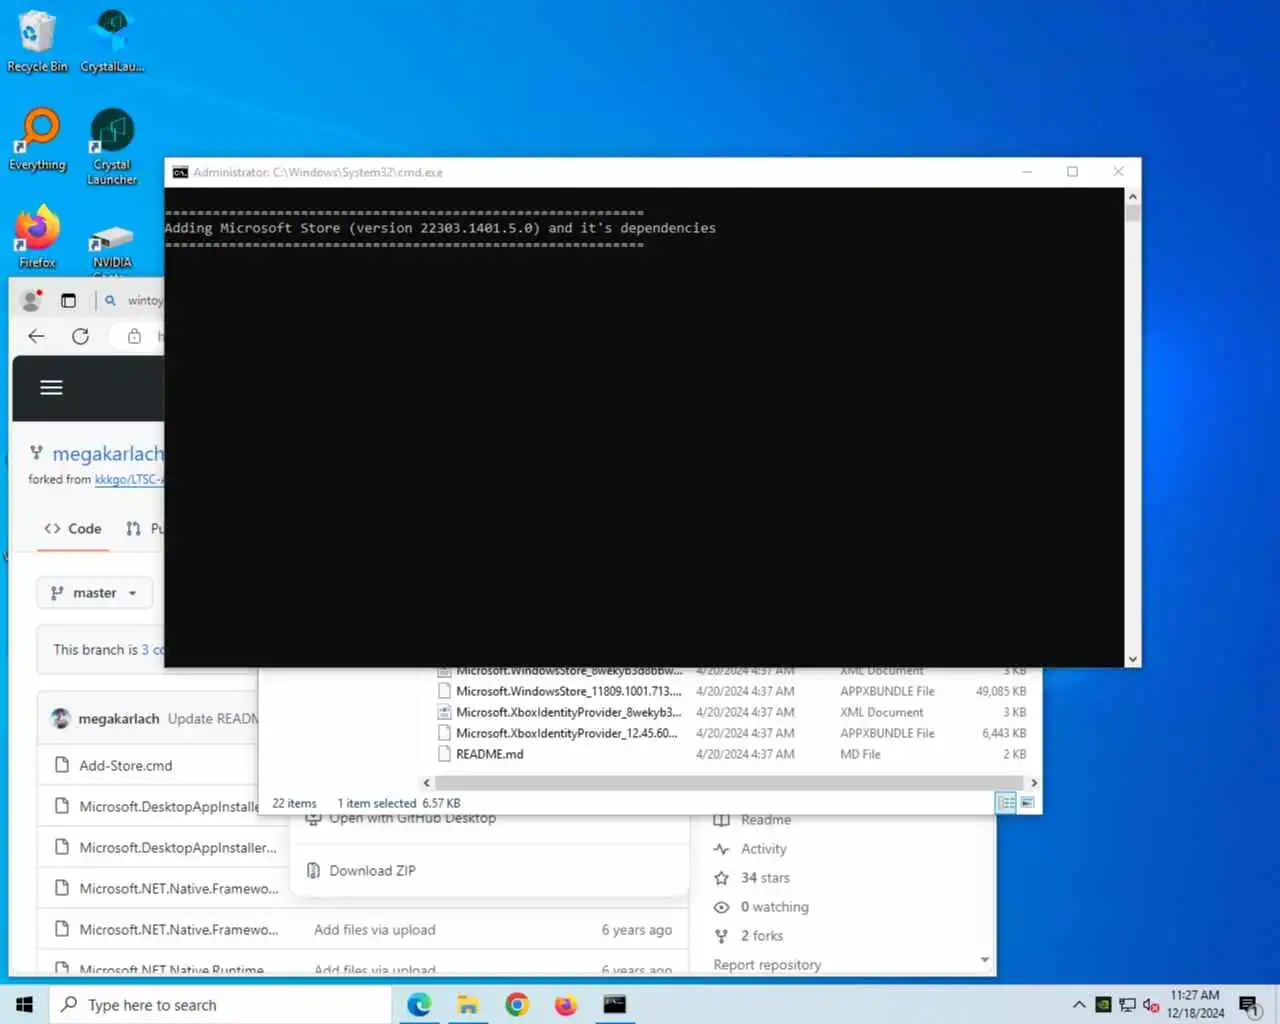1280x1024 pixels.
Task: Open GitHub hamburger navigation menu
Action: point(51,387)
